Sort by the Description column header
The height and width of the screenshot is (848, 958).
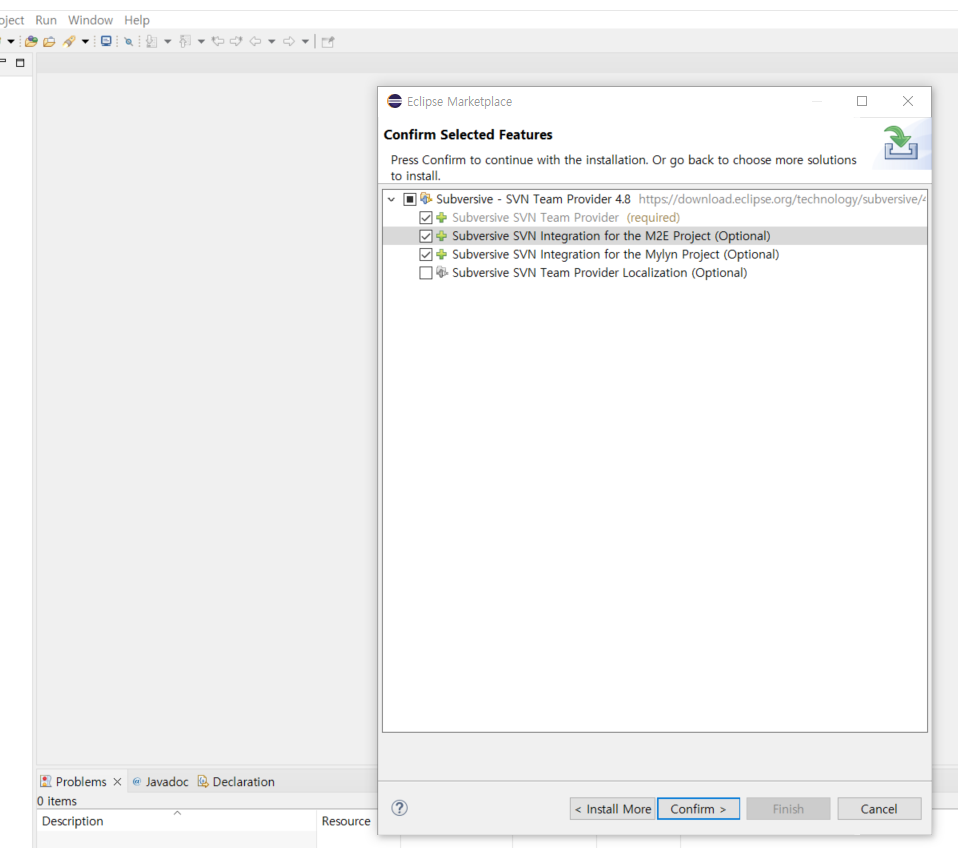[176, 821]
